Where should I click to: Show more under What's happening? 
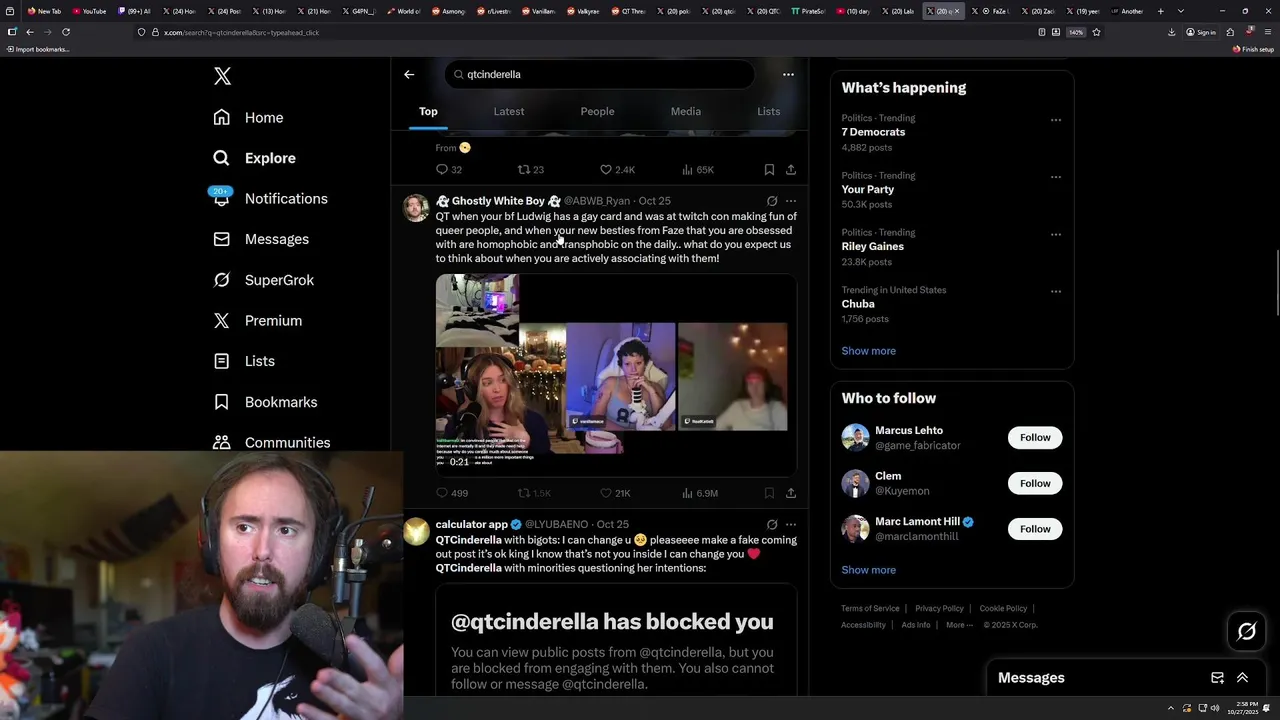(x=868, y=351)
